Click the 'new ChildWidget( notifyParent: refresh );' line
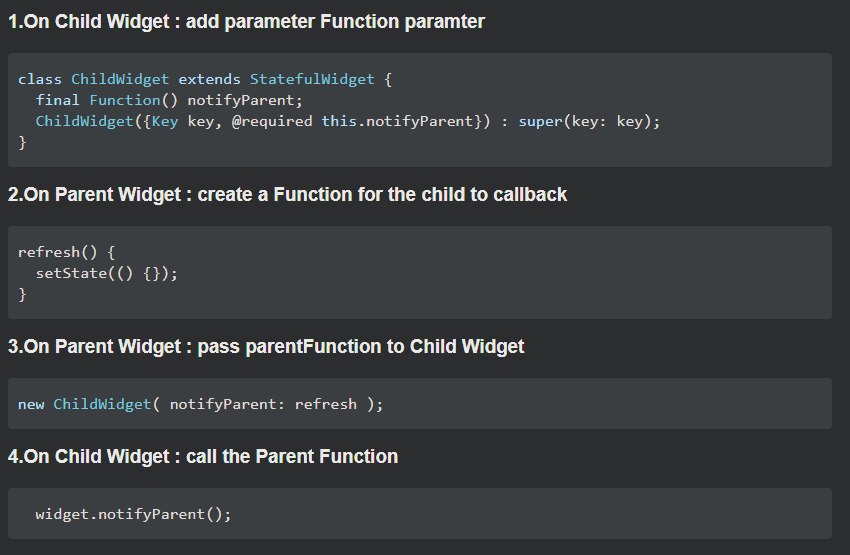The image size is (850, 555). tap(201, 404)
